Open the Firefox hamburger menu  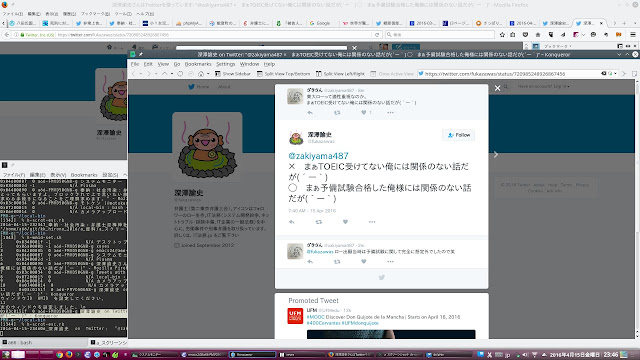click(633, 35)
